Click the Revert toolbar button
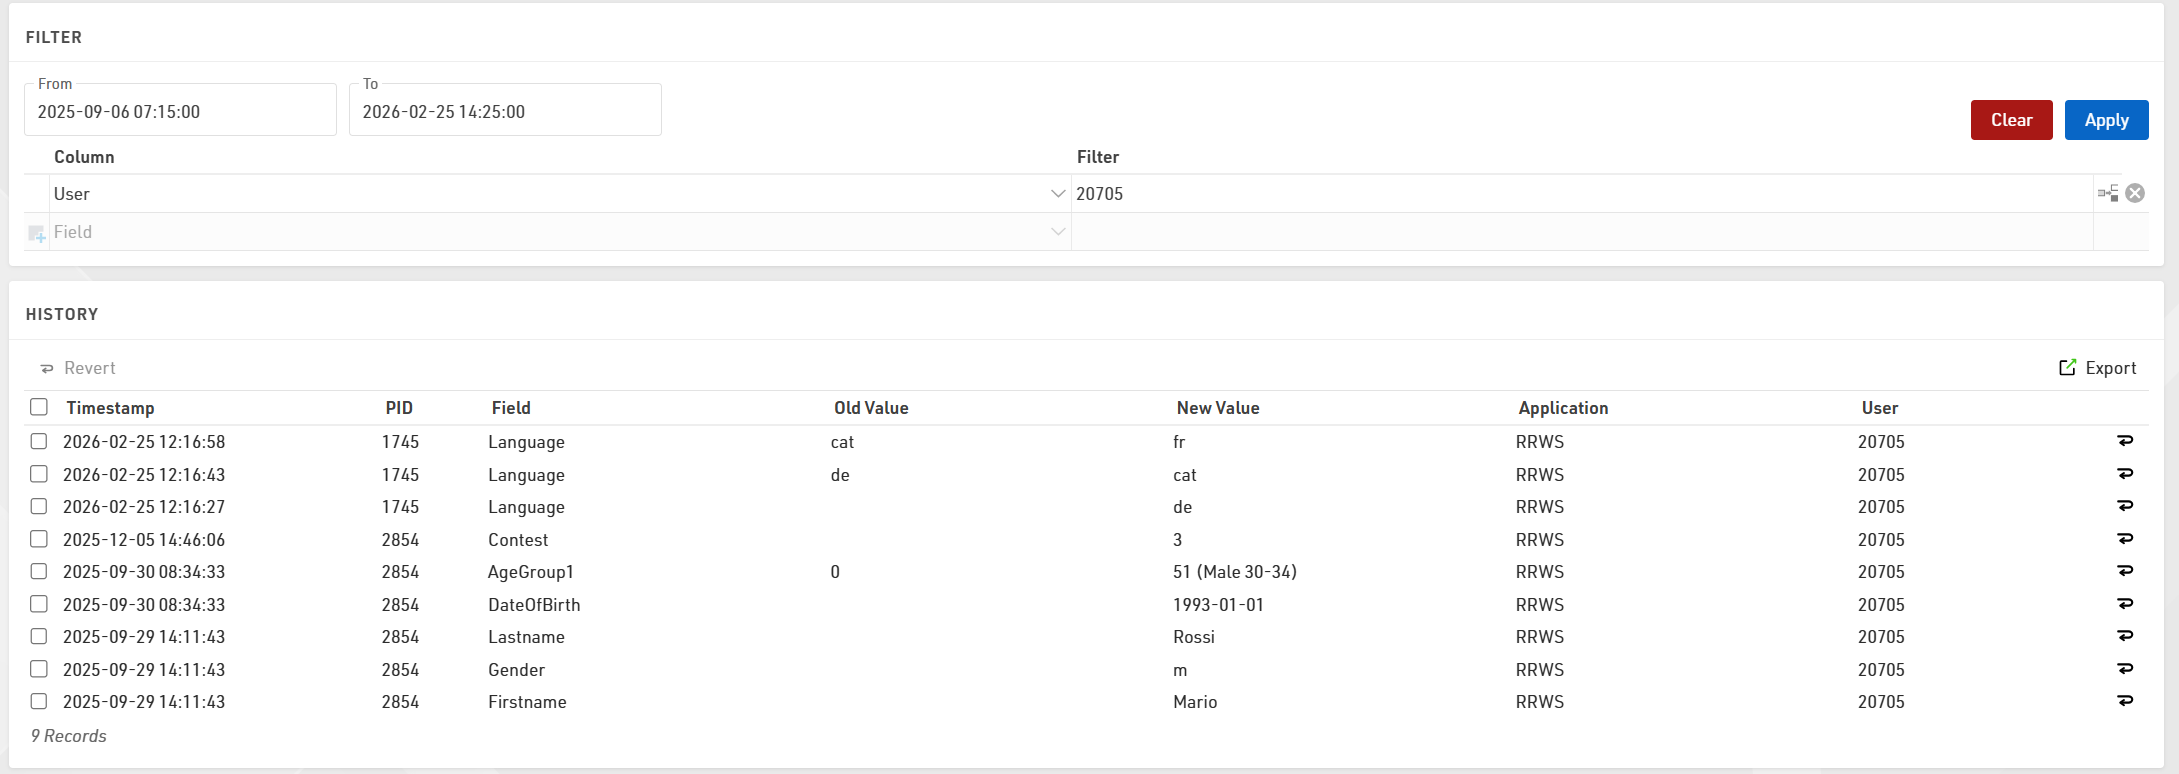Image resolution: width=2179 pixels, height=774 pixels. click(x=78, y=368)
